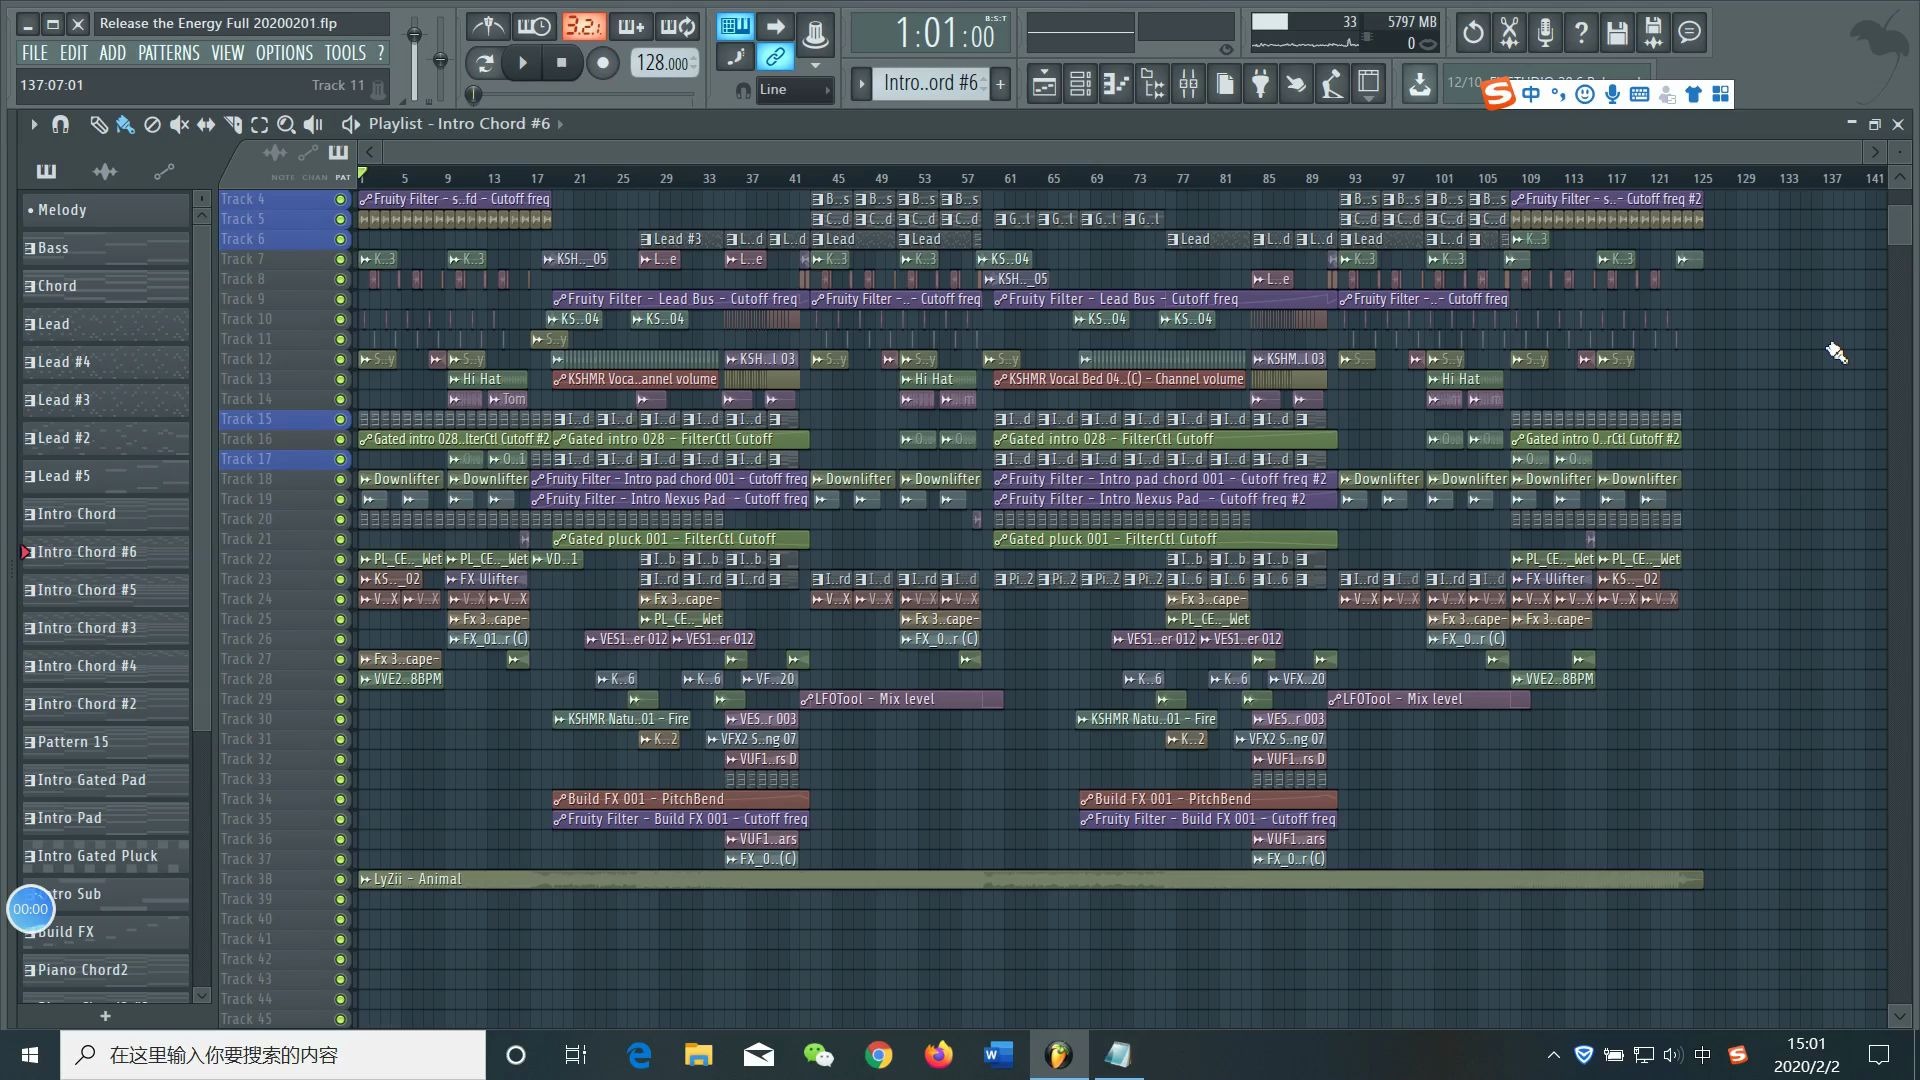Screen dimensions: 1920x1080
Task: Select the Paint brush tool
Action: pyautogui.click(x=125, y=124)
